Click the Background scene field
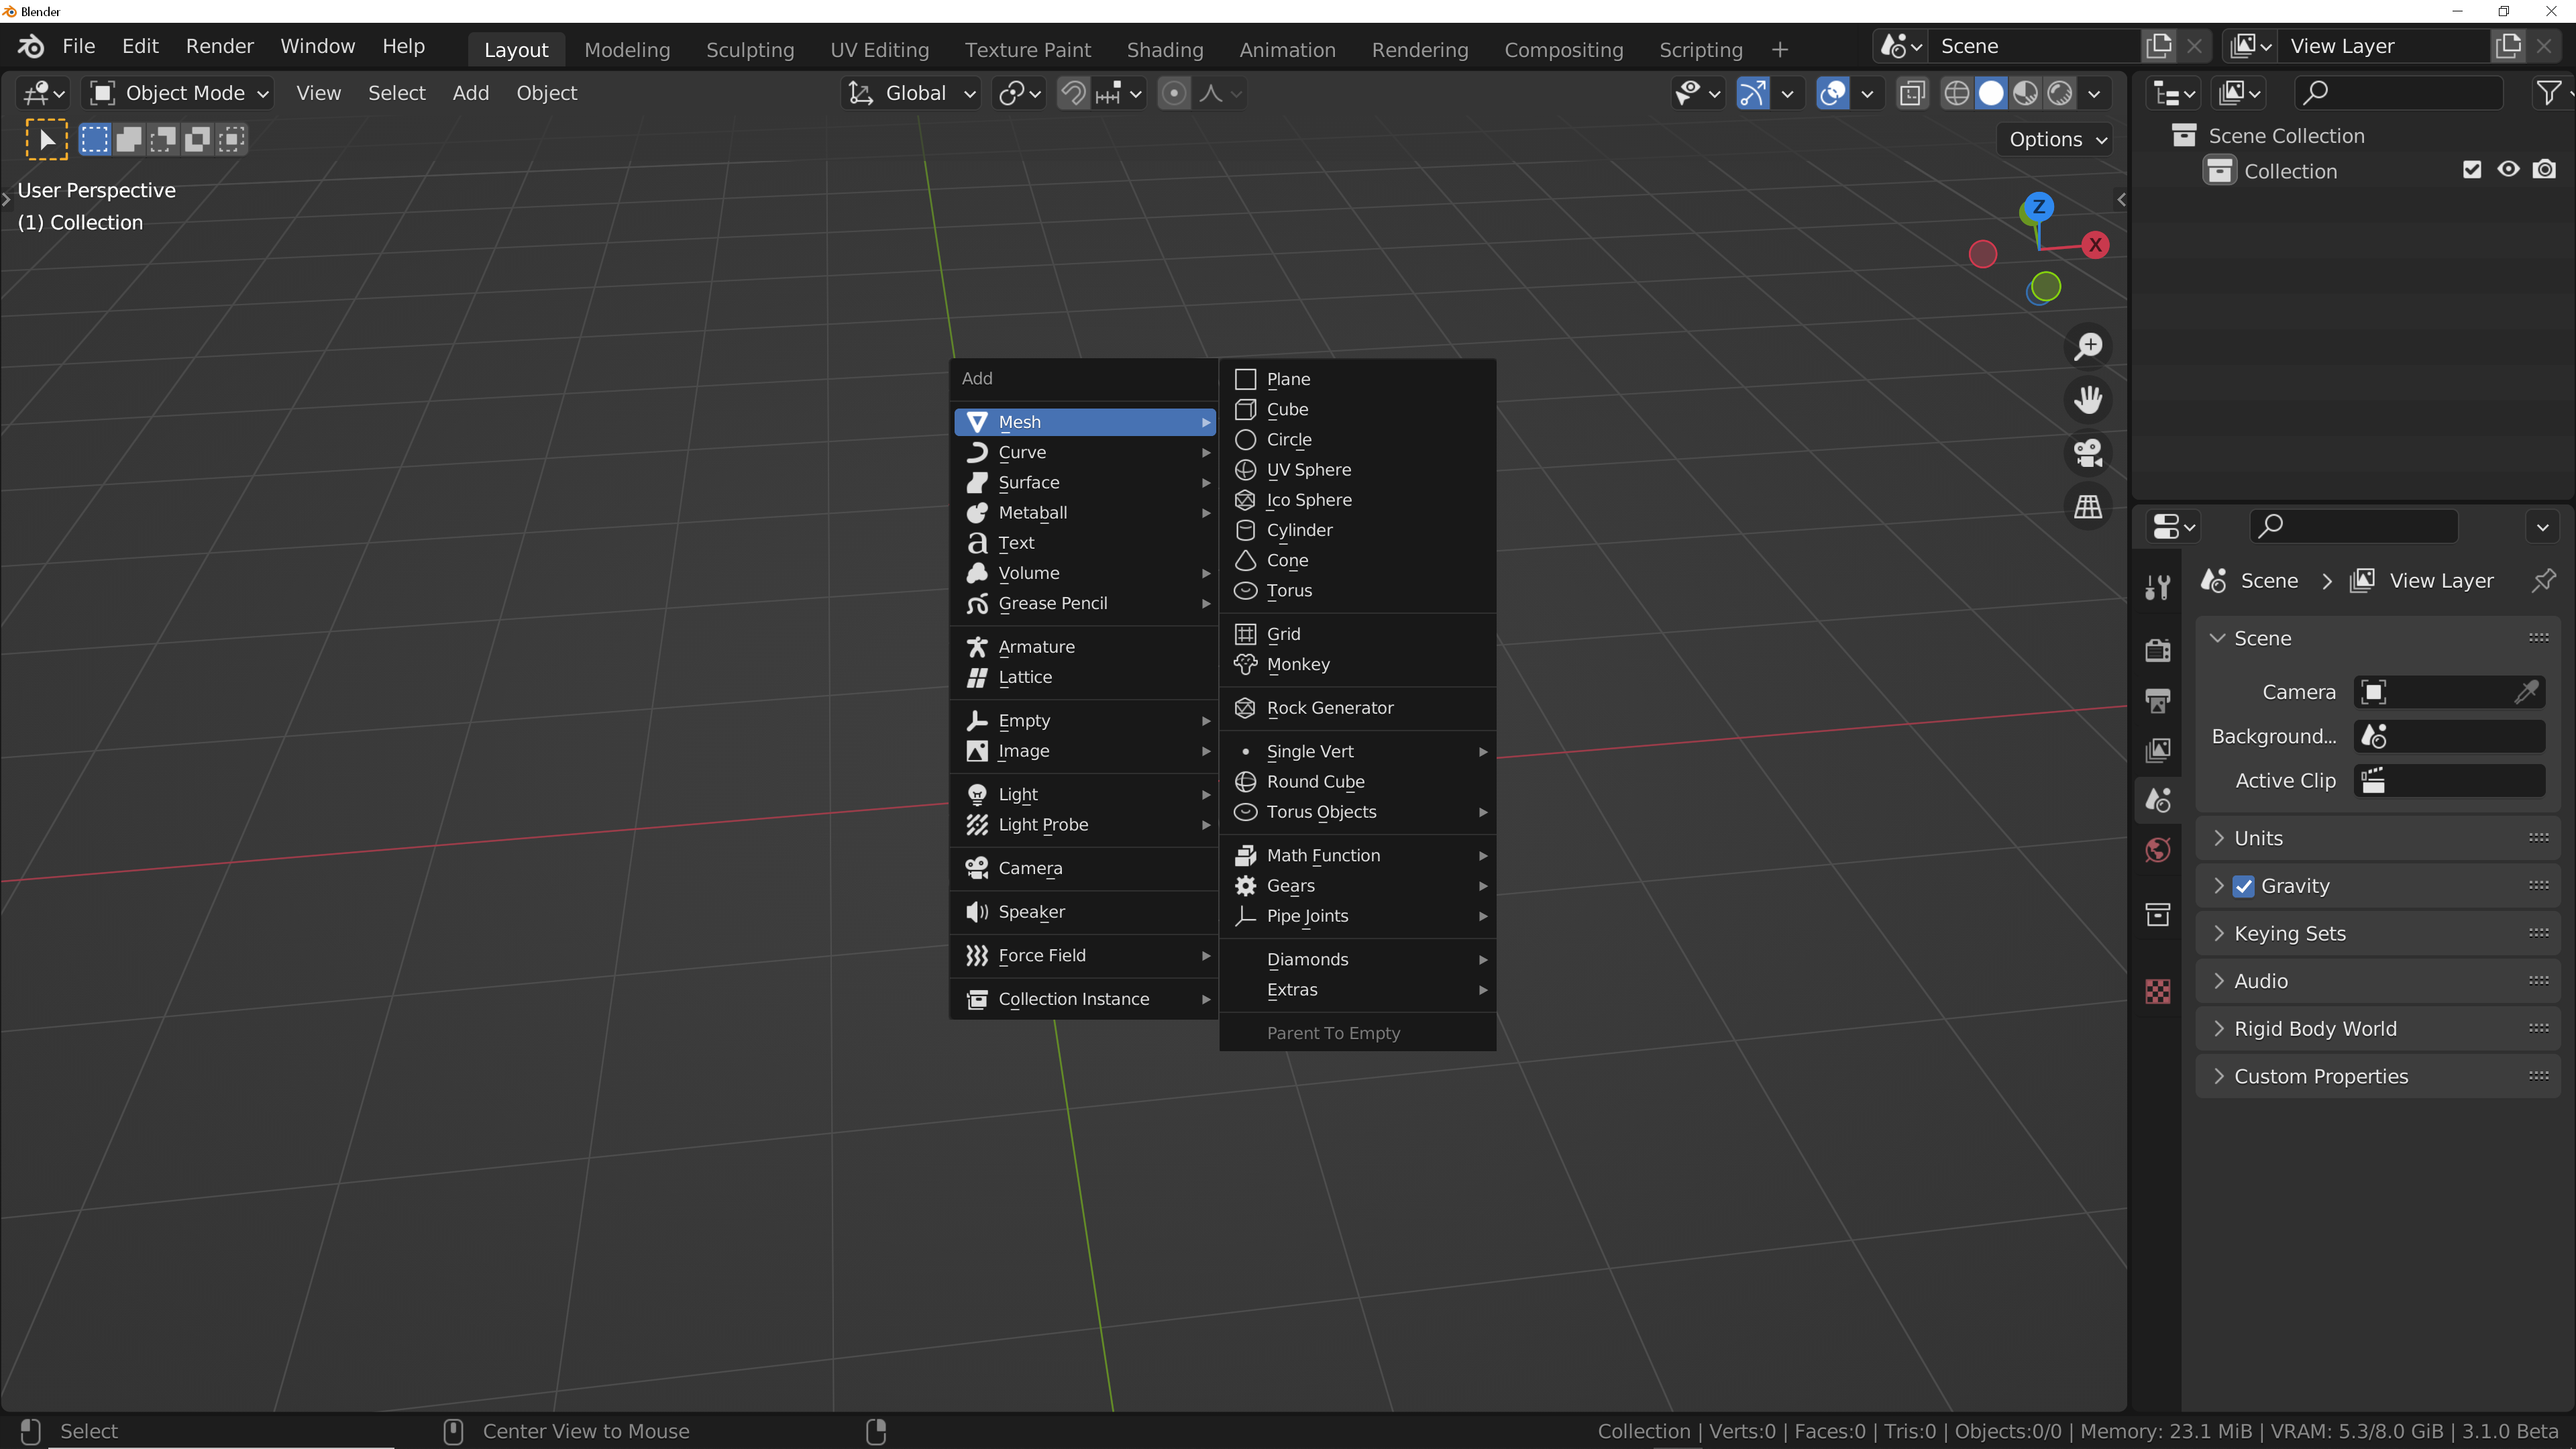Viewport: 2576px width, 1449px height. (2449, 736)
